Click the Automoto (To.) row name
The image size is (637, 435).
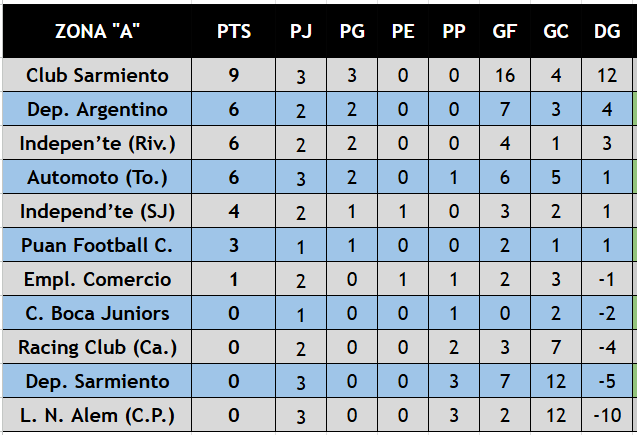[x=97, y=177]
